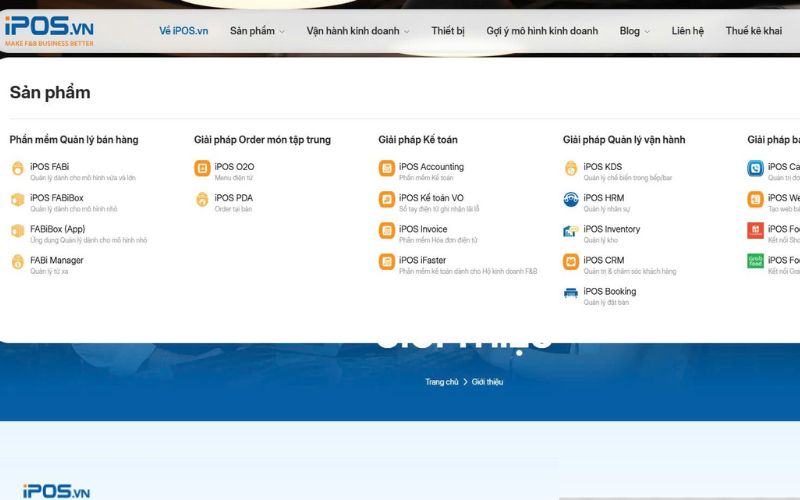Click the iPOS Invoice icon
The width and height of the screenshot is (800, 500).
(x=386, y=231)
